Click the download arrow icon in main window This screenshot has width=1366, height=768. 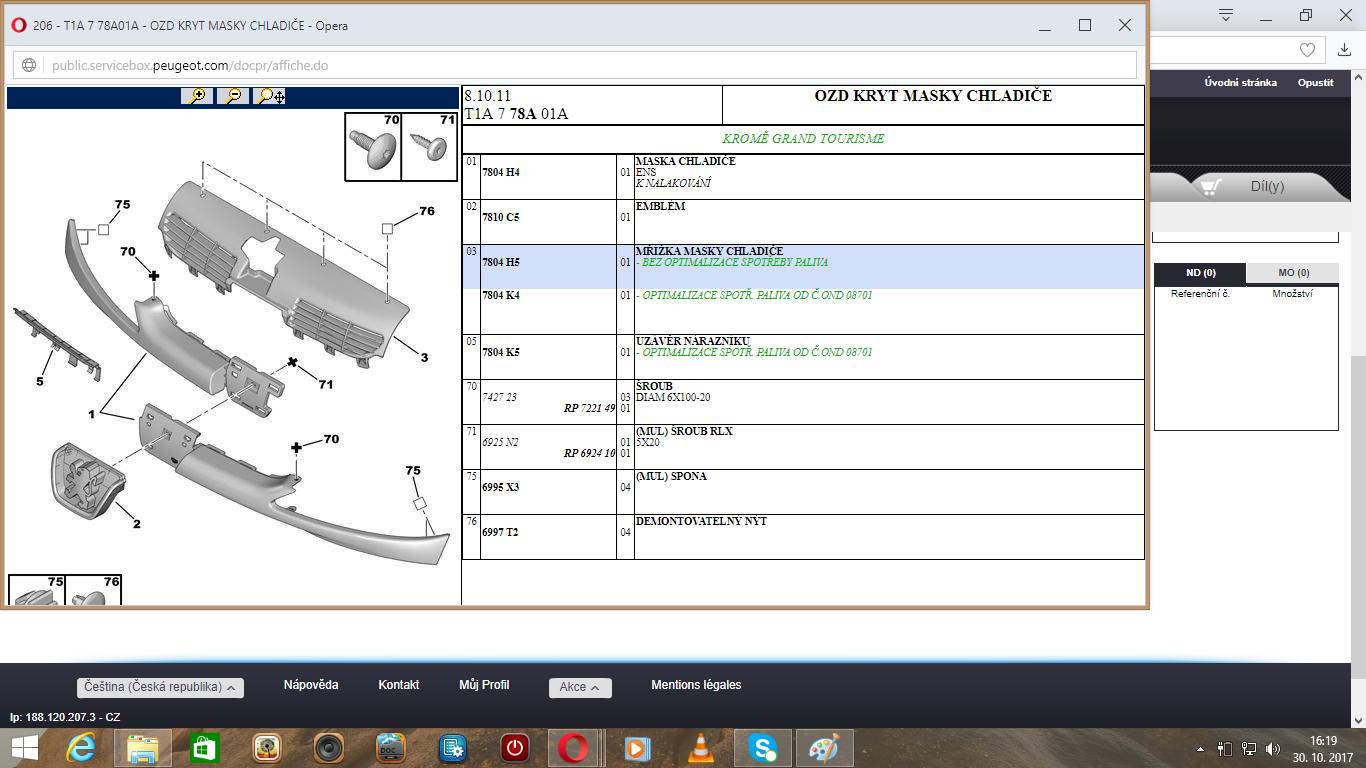pyautogui.click(x=1343, y=49)
